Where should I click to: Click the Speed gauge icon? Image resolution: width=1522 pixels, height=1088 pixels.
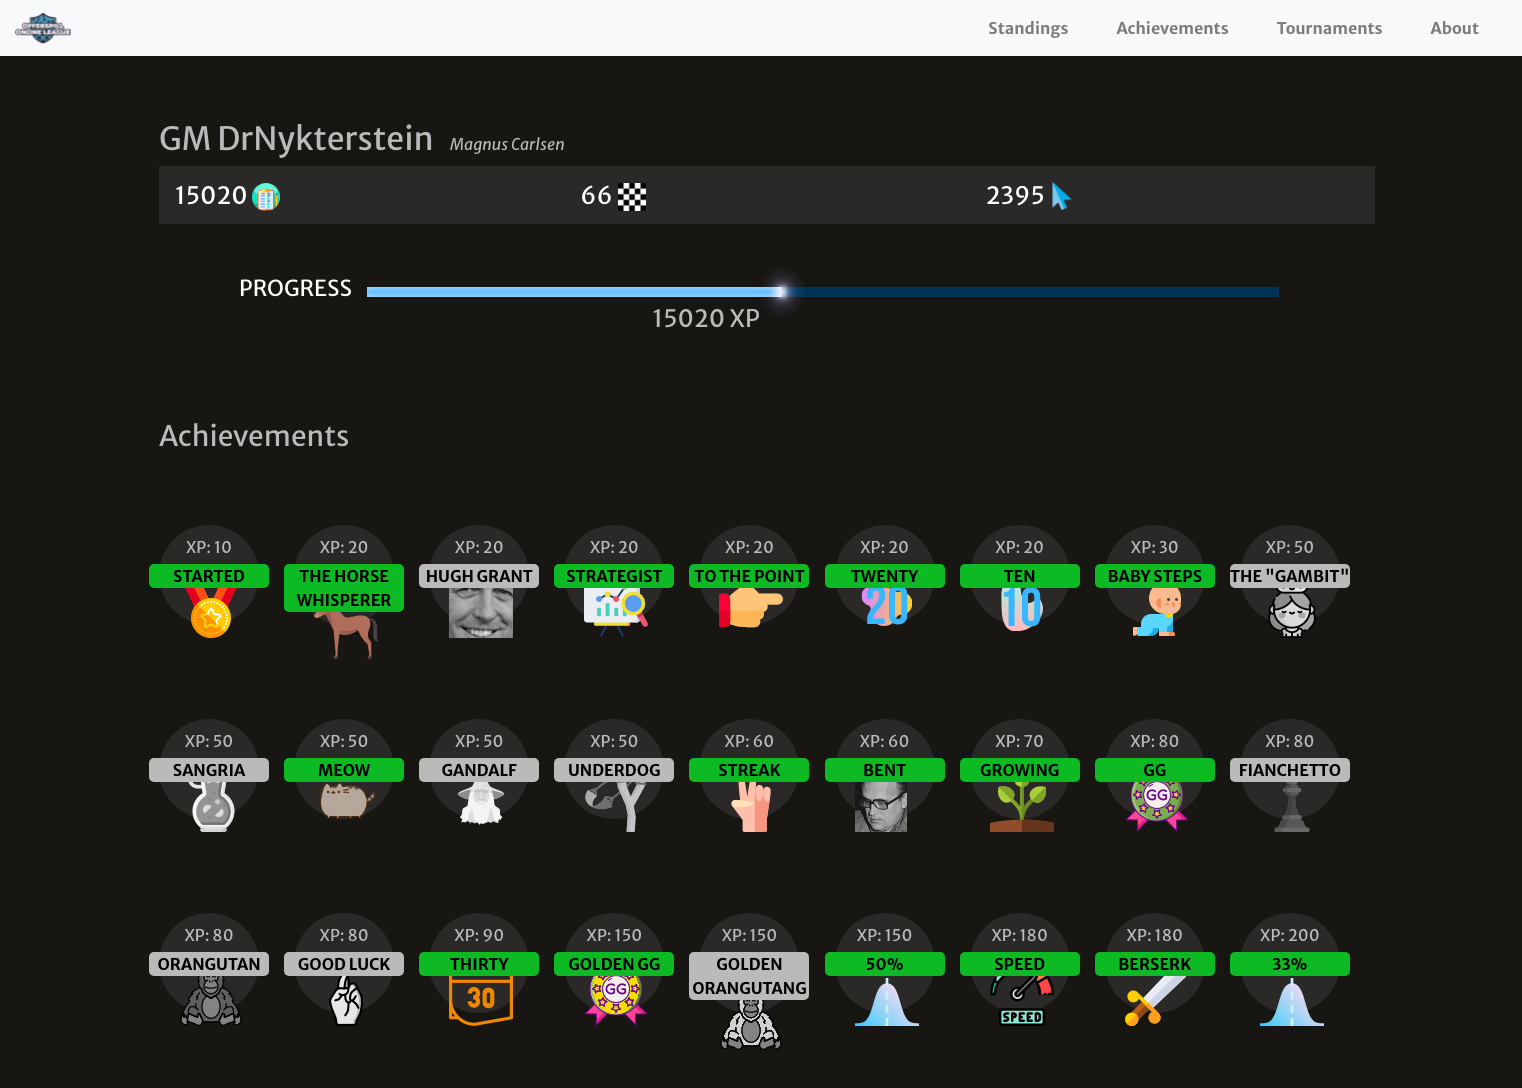tap(1021, 1000)
